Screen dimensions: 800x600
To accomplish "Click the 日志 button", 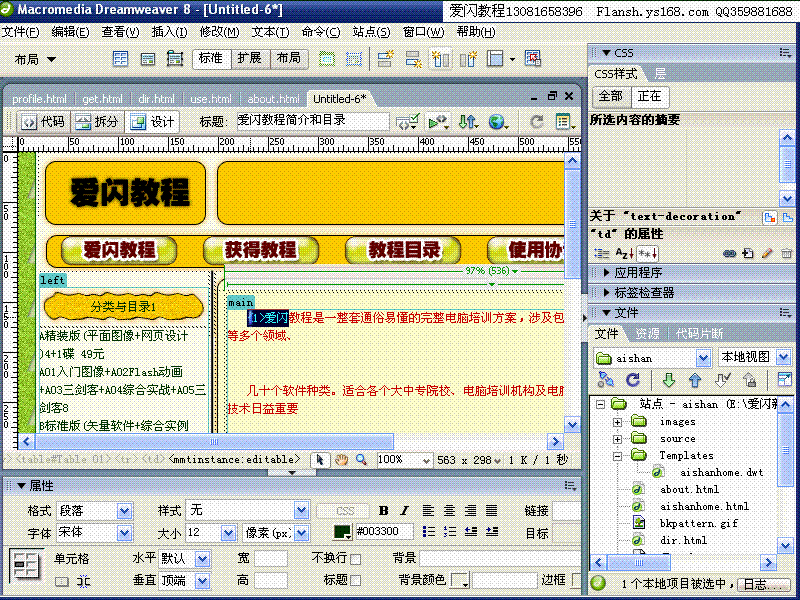I will (x=763, y=584).
